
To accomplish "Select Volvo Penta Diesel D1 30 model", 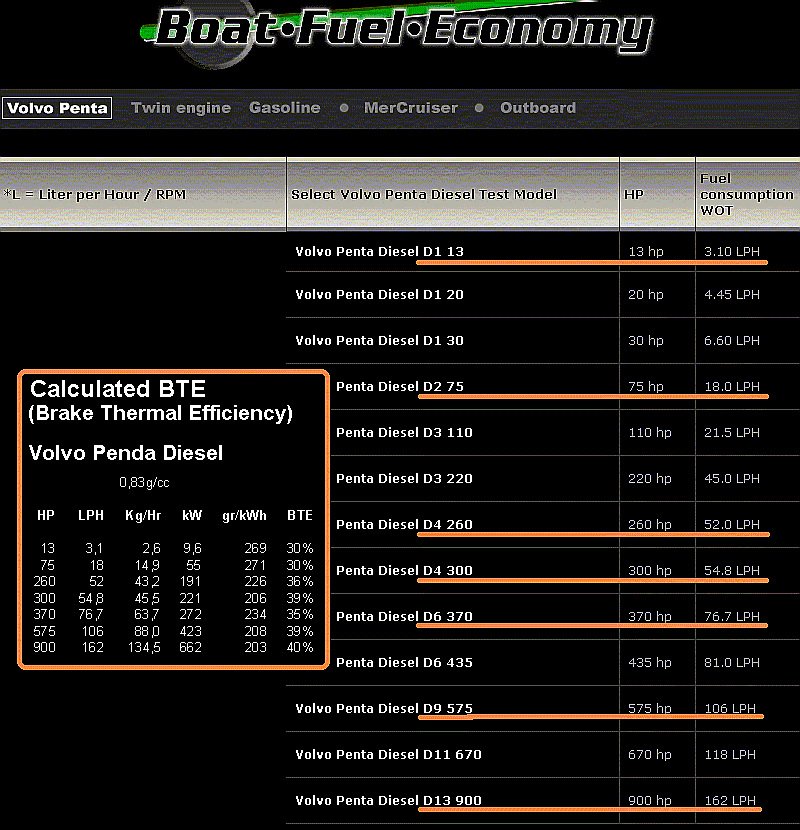I will point(379,340).
